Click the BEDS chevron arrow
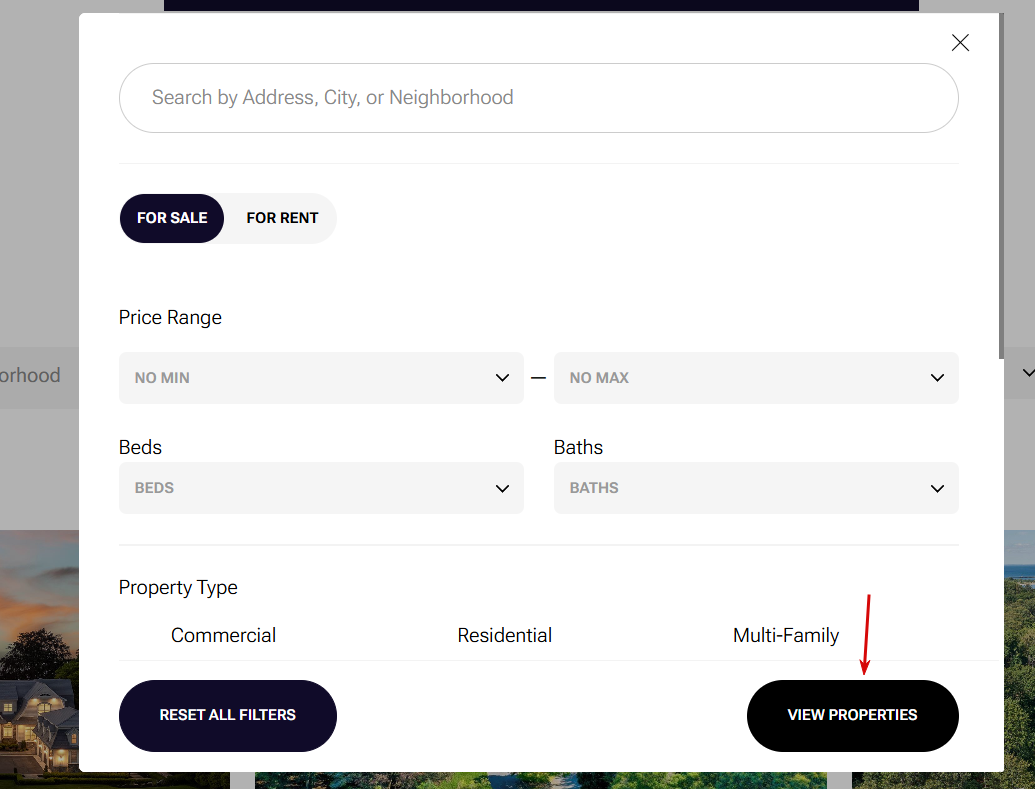Viewport: 1035px width, 789px height. tap(502, 488)
